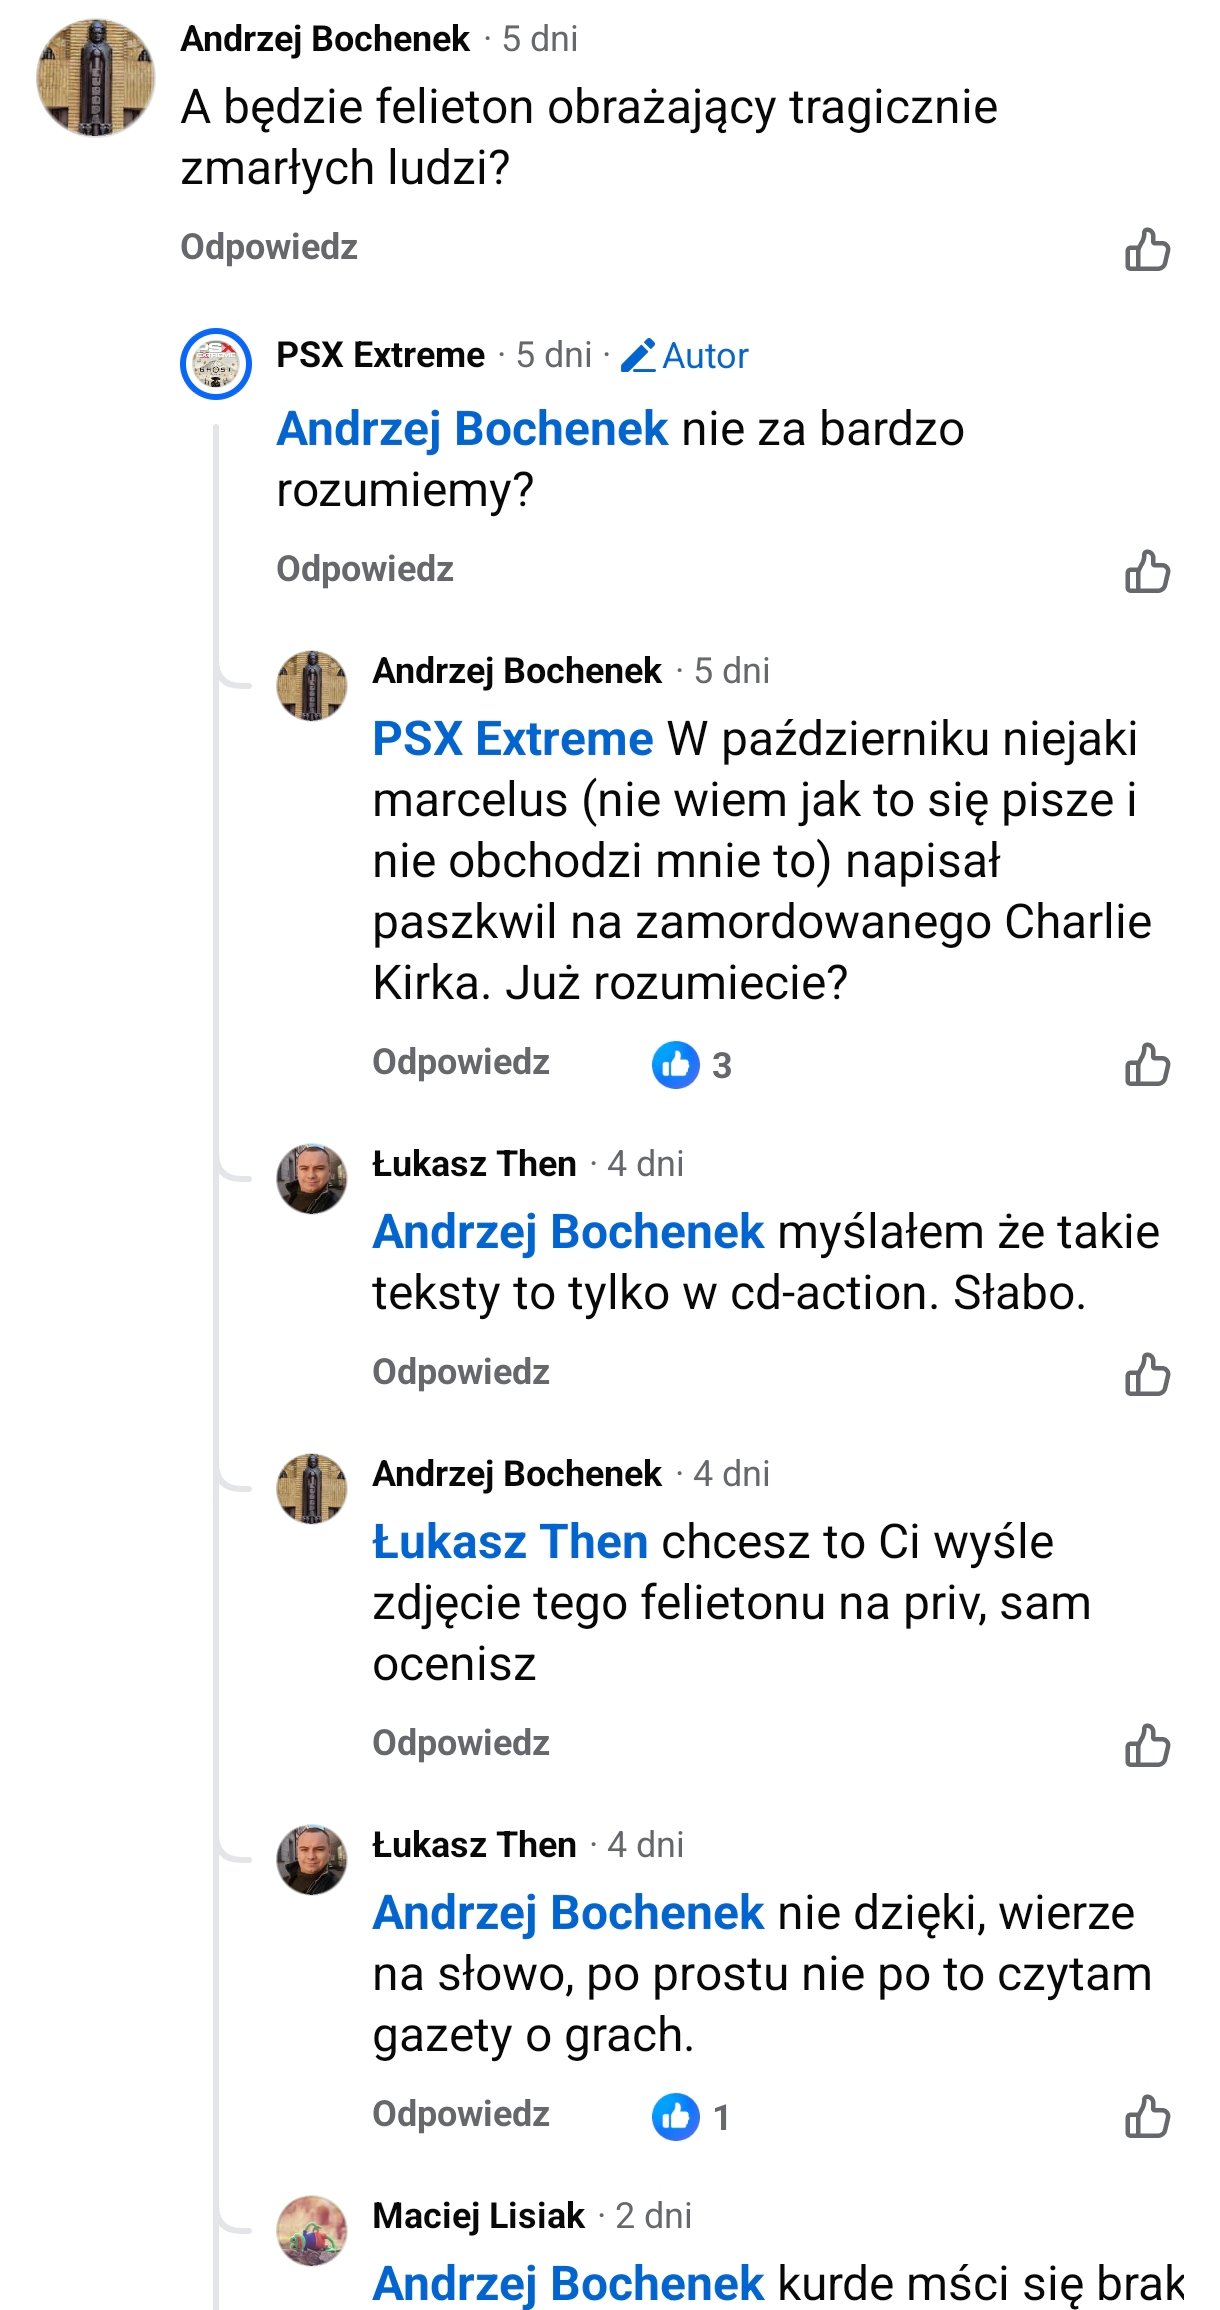View the single like reaction on 'nie dzięki' comment

[x=690, y=2117]
